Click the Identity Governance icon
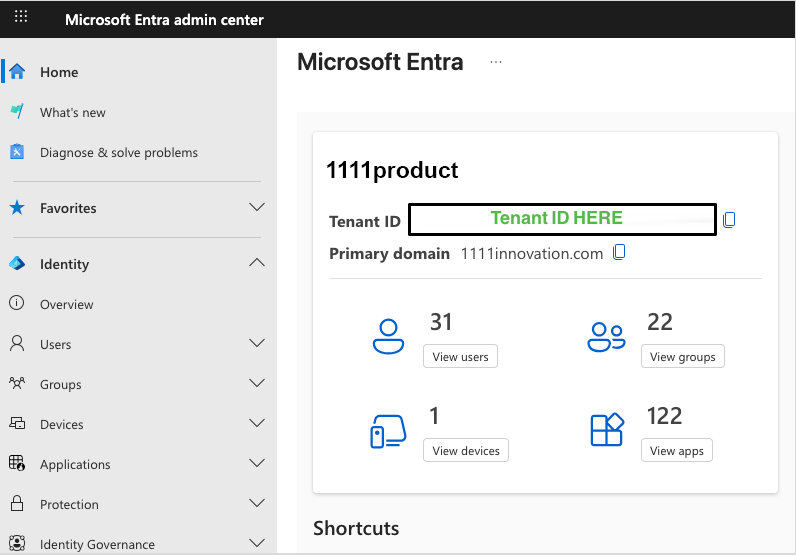 click(17, 543)
